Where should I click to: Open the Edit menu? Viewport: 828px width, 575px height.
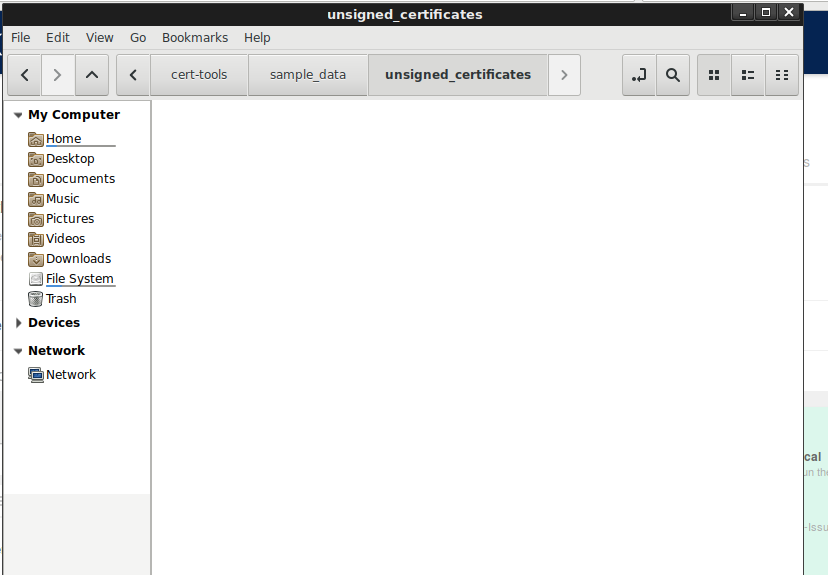tap(58, 38)
